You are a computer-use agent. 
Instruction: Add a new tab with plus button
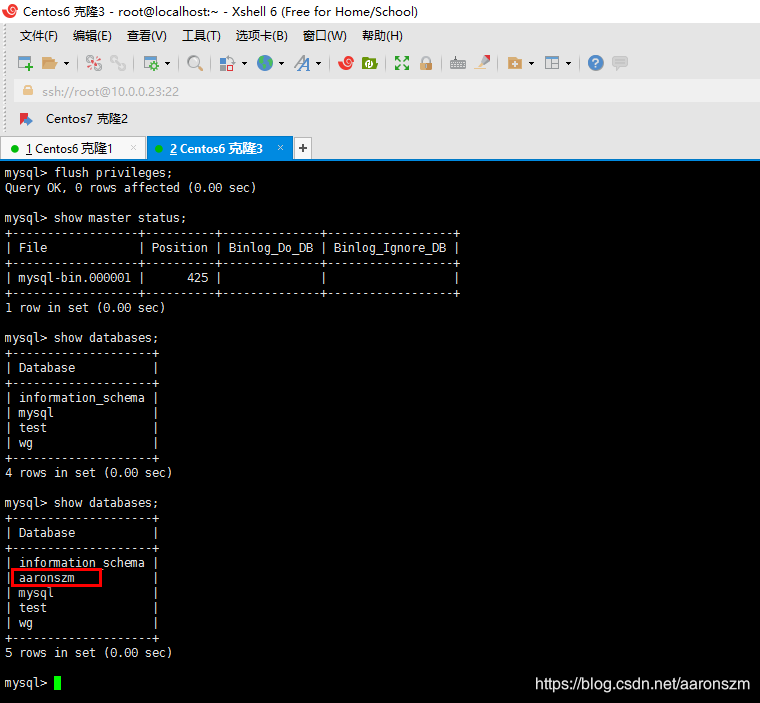point(303,148)
